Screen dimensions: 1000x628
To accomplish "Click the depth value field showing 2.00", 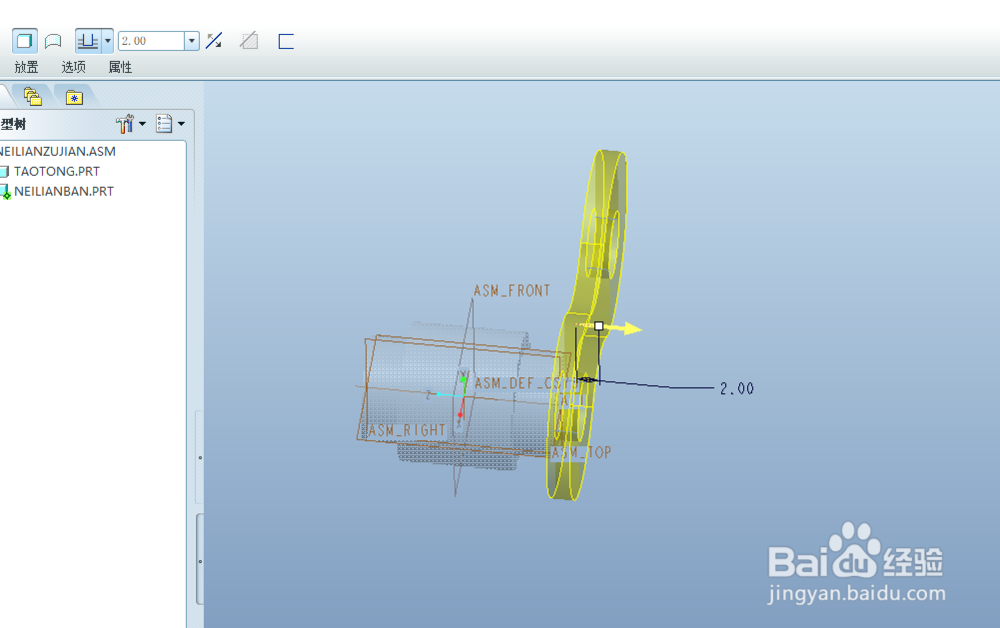I will [x=152, y=41].
